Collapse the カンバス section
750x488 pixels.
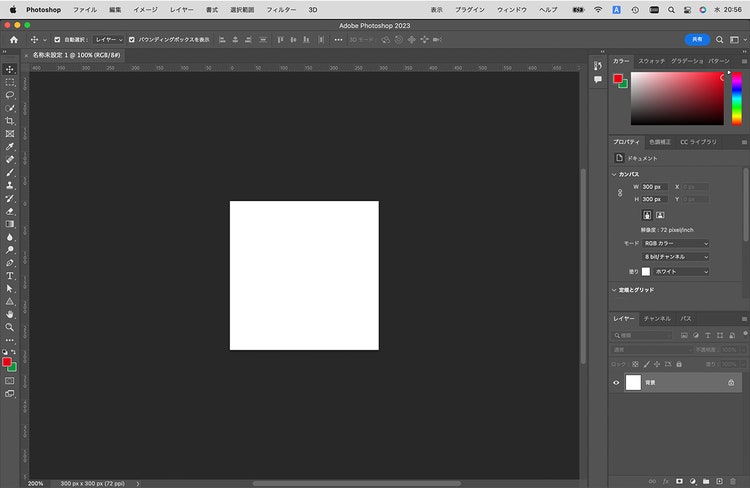pyautogui.click(x=614, y=174)
